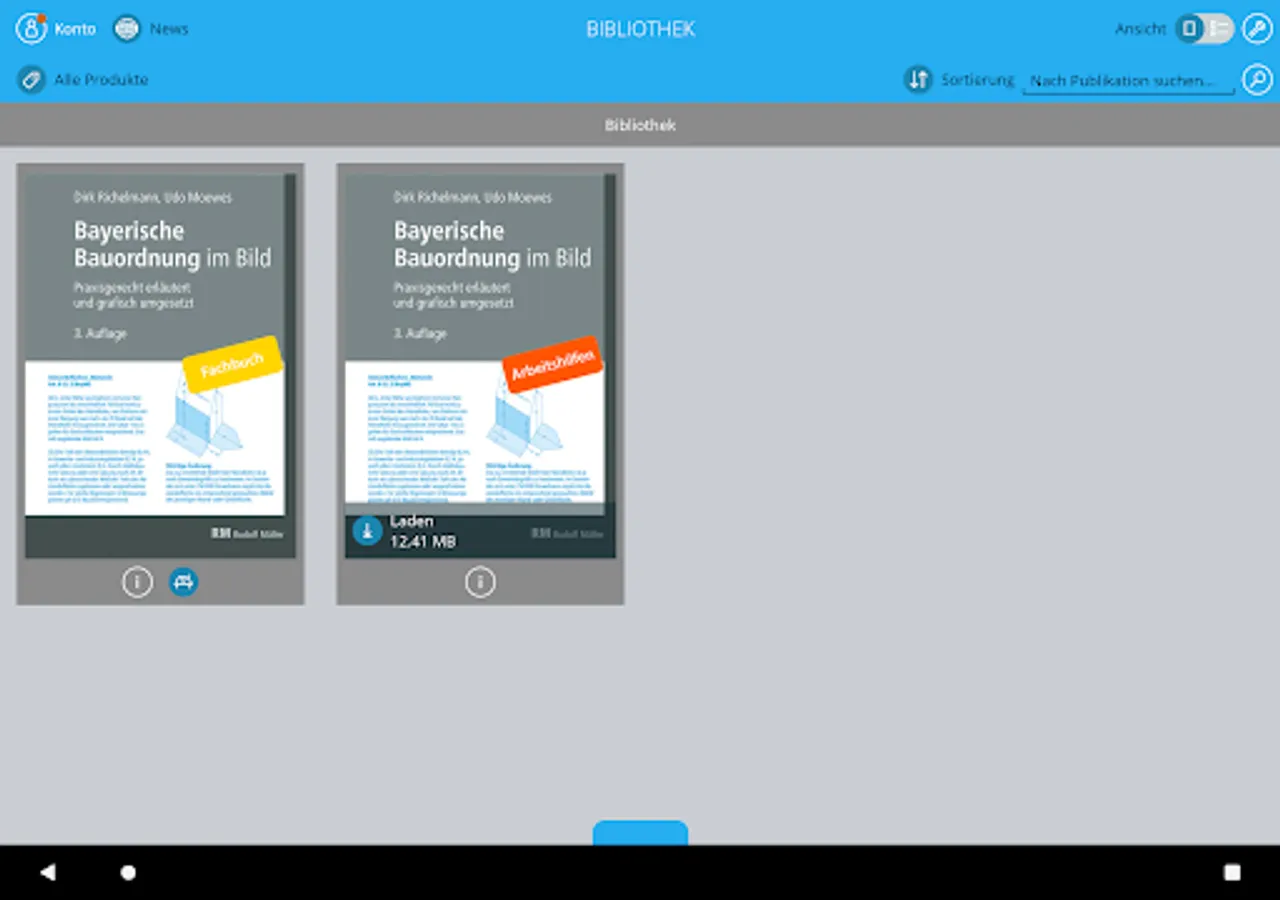The width and height of the screenshot is (1280, 900).
Task: Click the top-right magnifier key icon
Action: point(1257,28)
